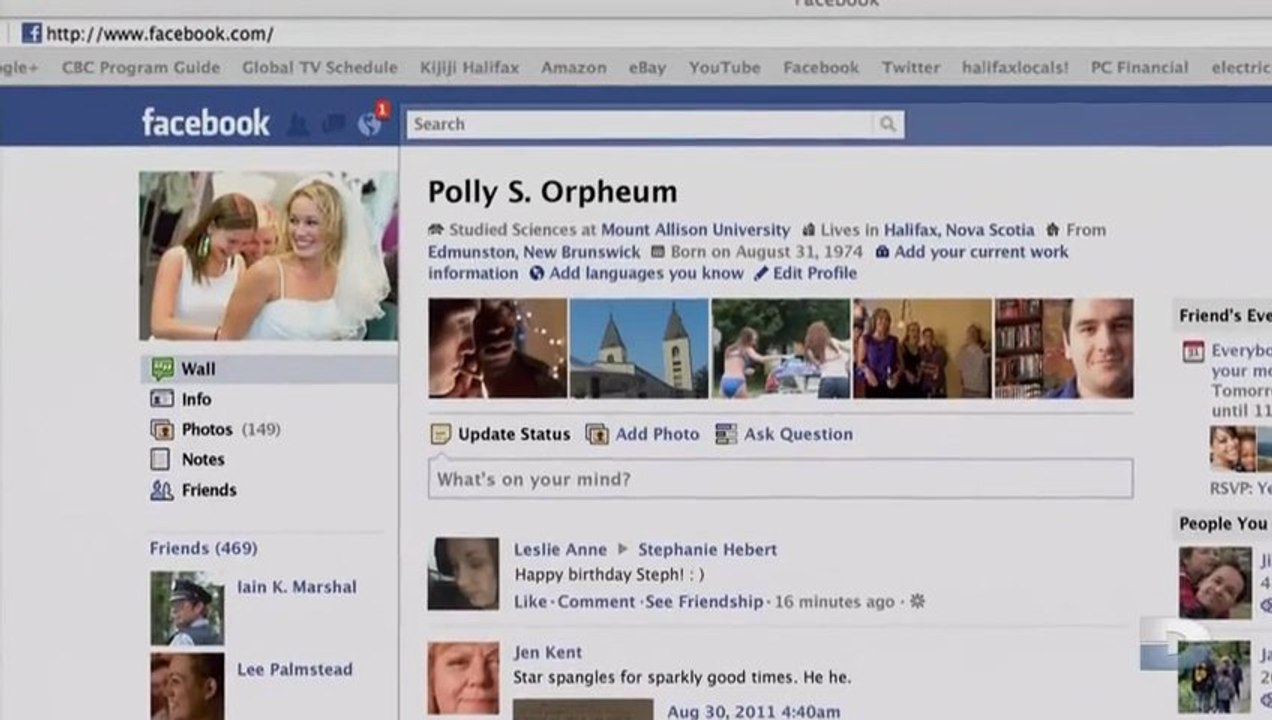Open the eBay bookmark
This screenshot has width=1272, height=720.
[647, 68]
